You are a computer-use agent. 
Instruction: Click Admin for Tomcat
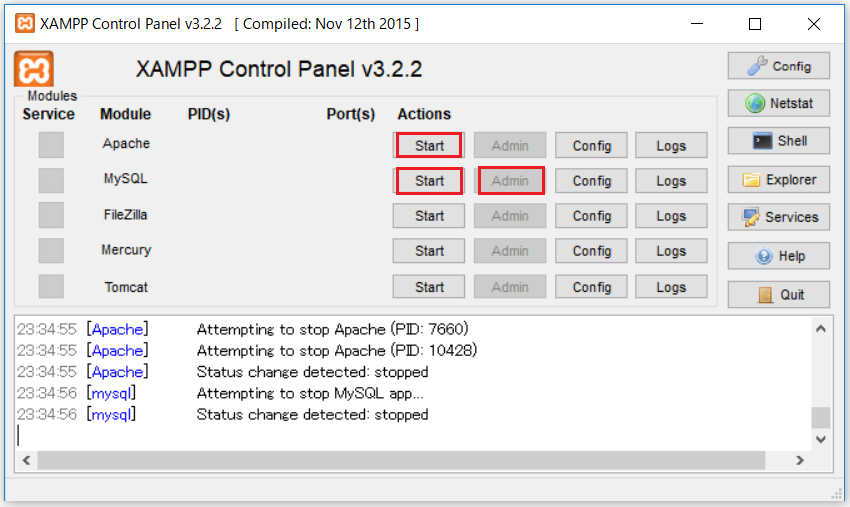(x=510, y=287)
